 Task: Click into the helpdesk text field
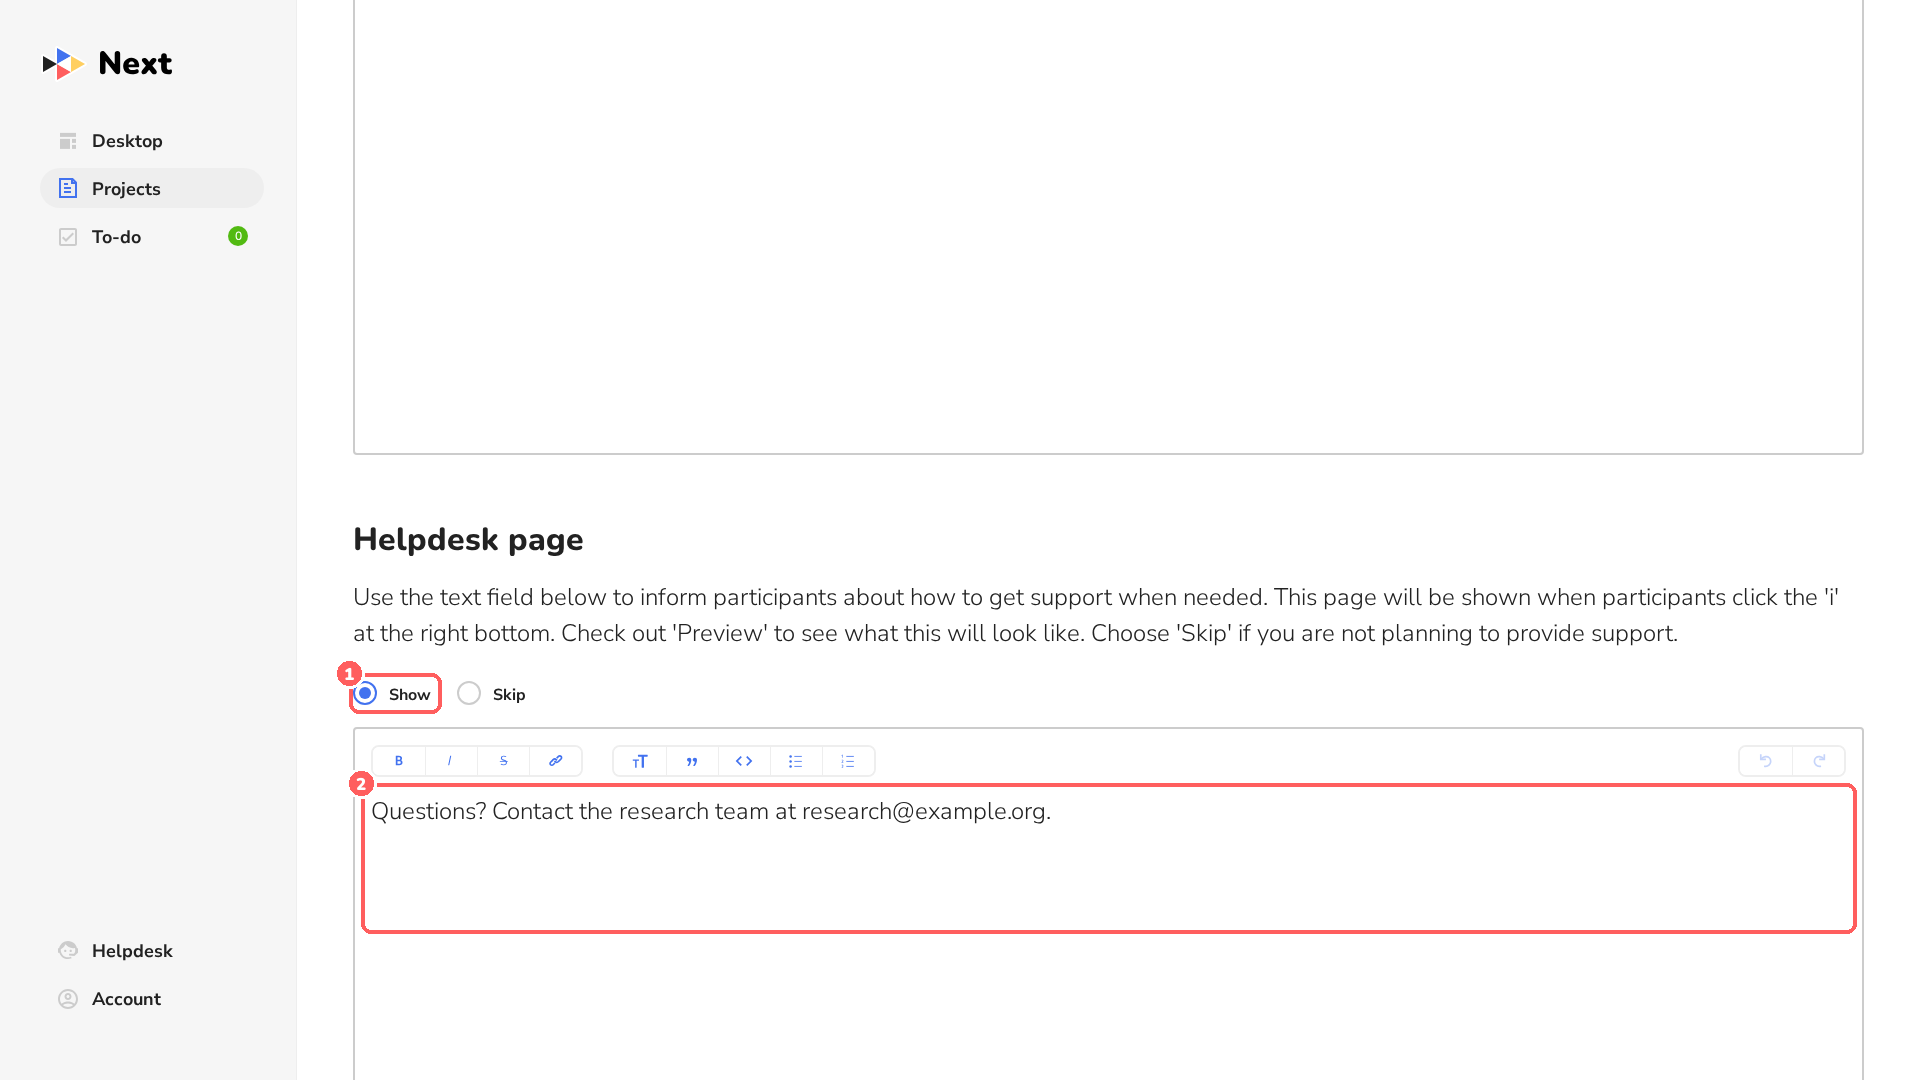tap(1108, 859)
